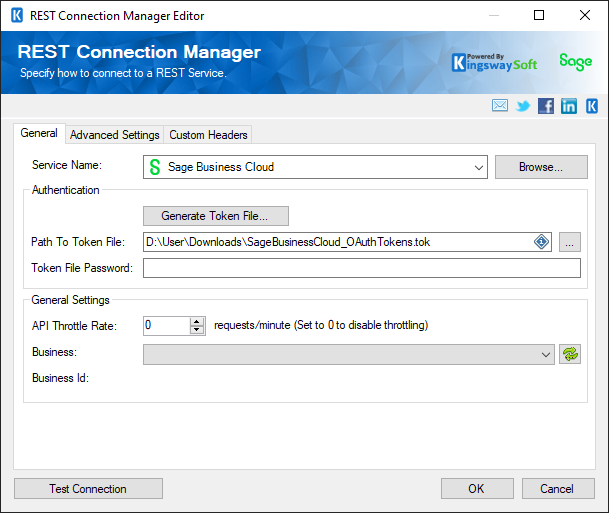Viewport: 609px width, 513px height.
Task: Maximize the REST Connection Manager Editor window
Action: pyautogui.click(x=539, y=16)
